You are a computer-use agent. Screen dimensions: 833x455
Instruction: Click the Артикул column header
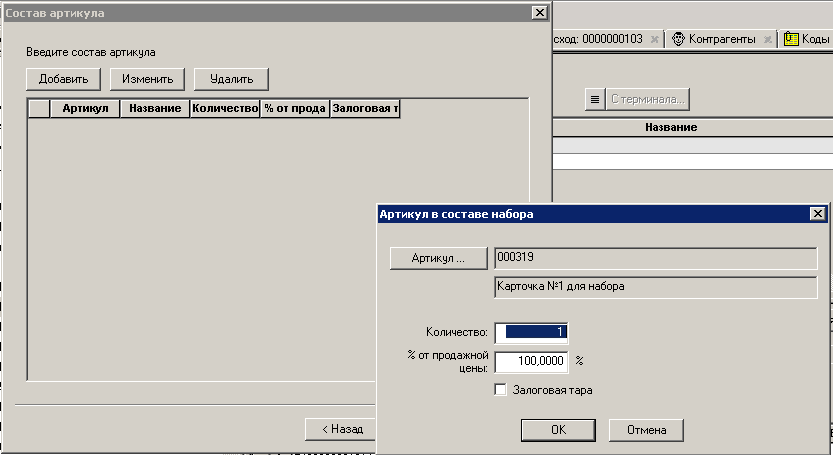[85, 108]
